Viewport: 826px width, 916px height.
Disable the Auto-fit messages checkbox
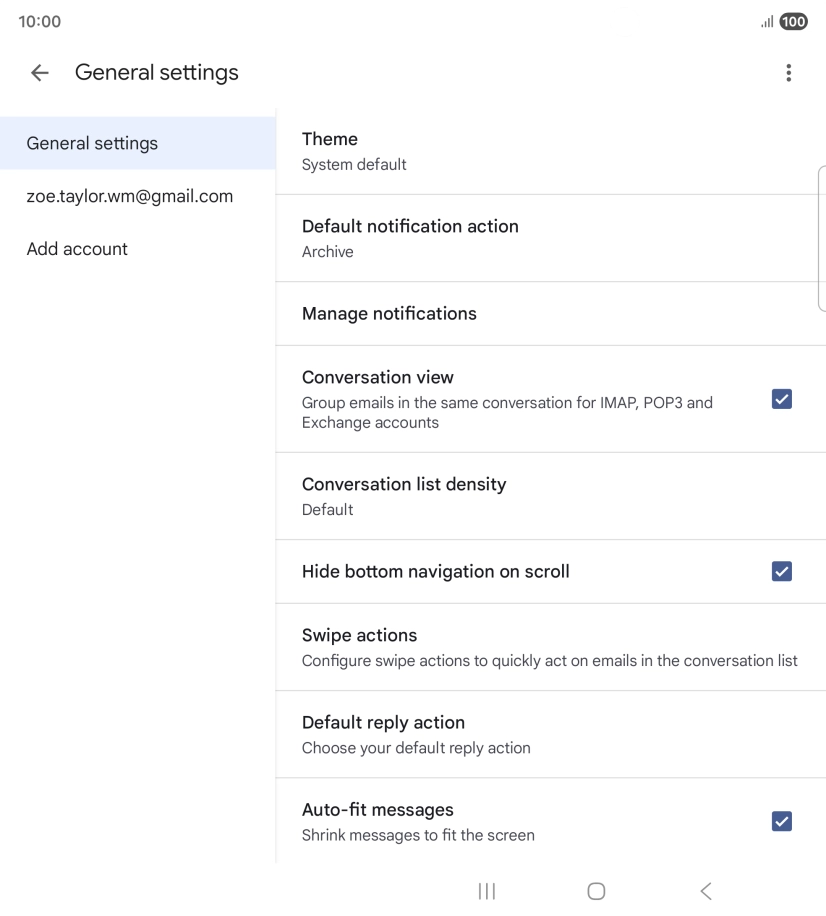pyautogui.click(x=781, y=821)
